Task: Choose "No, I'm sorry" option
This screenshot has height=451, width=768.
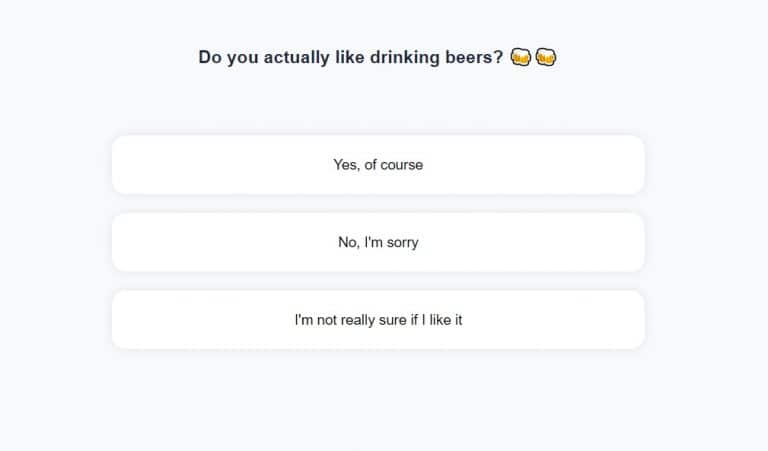Action: pyautogui.click(x=378, y=242)
